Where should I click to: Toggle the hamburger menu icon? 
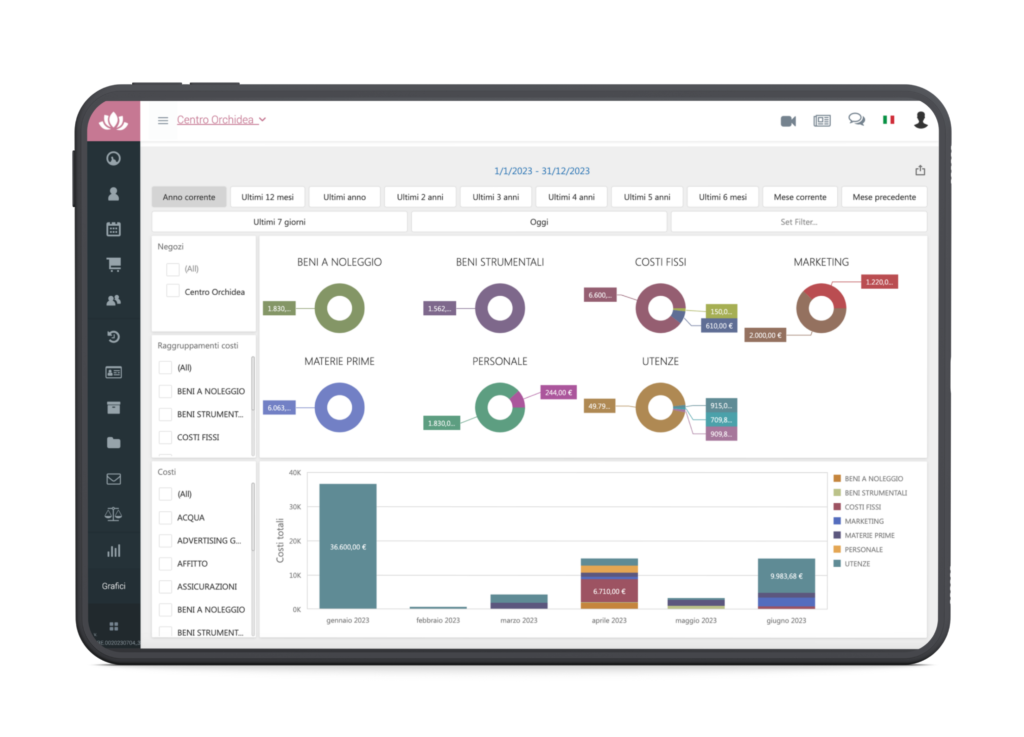pyautogui.click(x=163, y=121)
